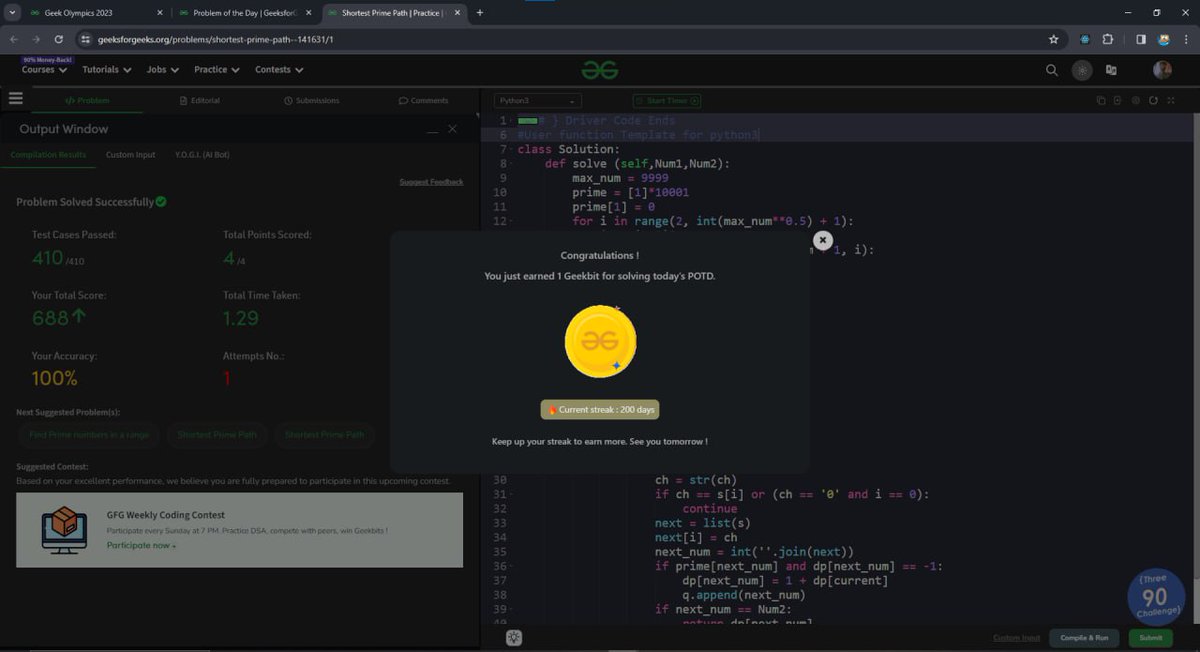Toggle the light/dark theme sun icon
Screen dimensions: 1200x652
pos(1082,70)
